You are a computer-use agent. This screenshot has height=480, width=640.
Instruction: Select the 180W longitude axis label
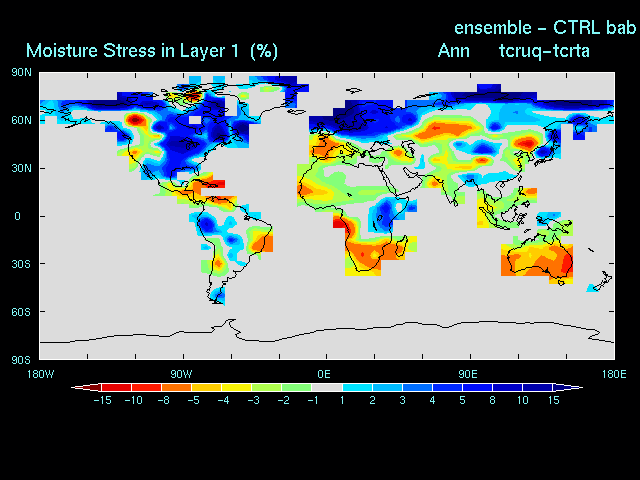[40, 373]
